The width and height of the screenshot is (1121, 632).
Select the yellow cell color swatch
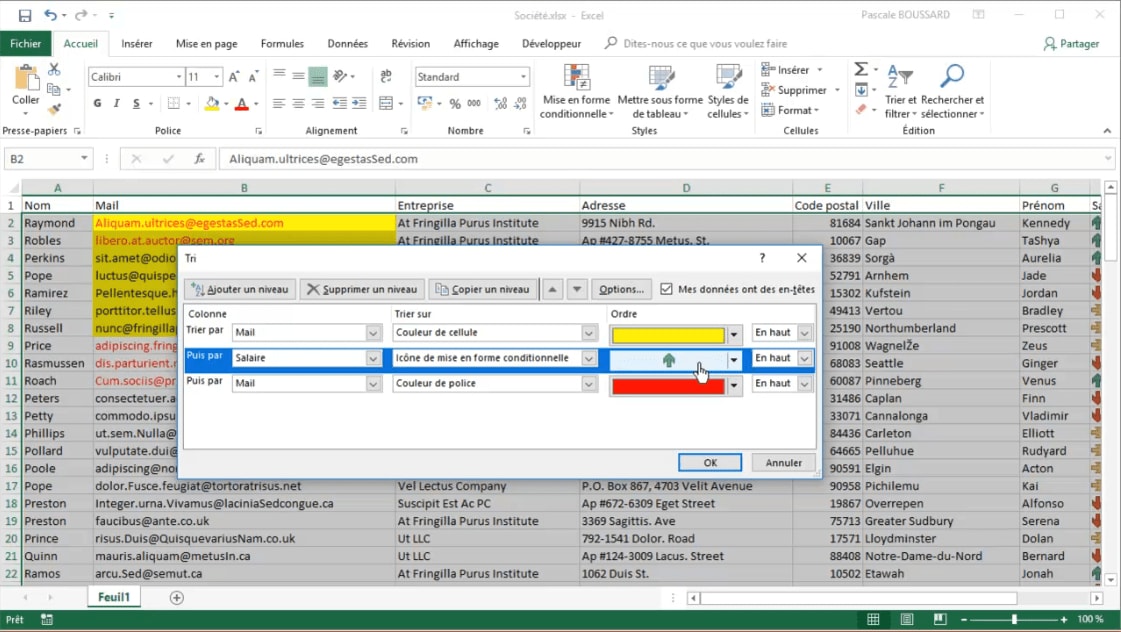point(668,334)
